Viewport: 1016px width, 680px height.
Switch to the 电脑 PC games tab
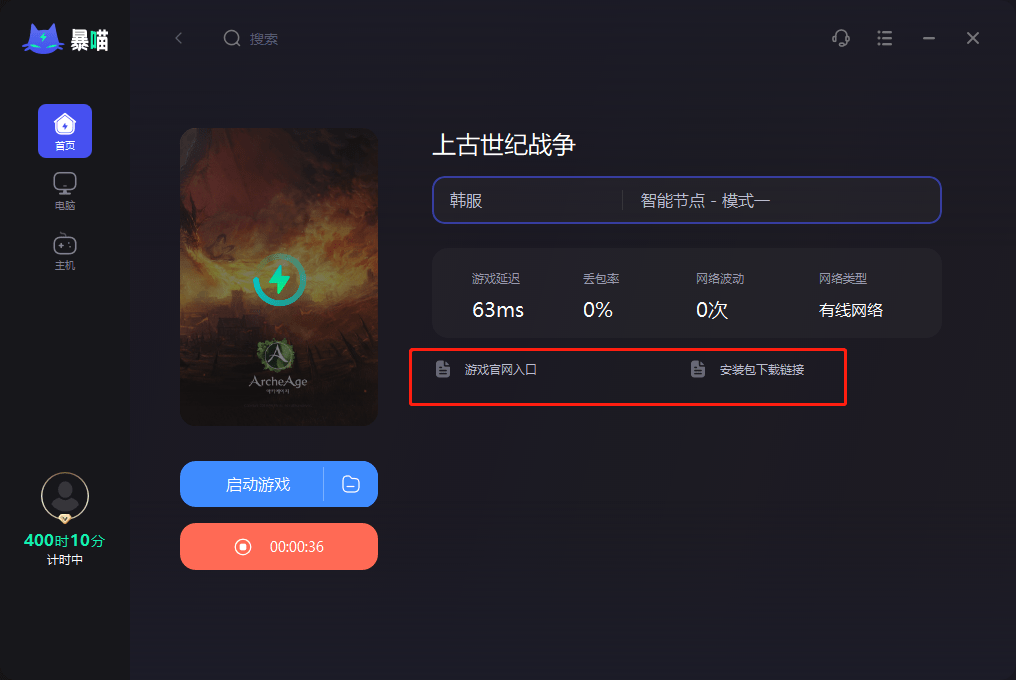pos(65,191)
